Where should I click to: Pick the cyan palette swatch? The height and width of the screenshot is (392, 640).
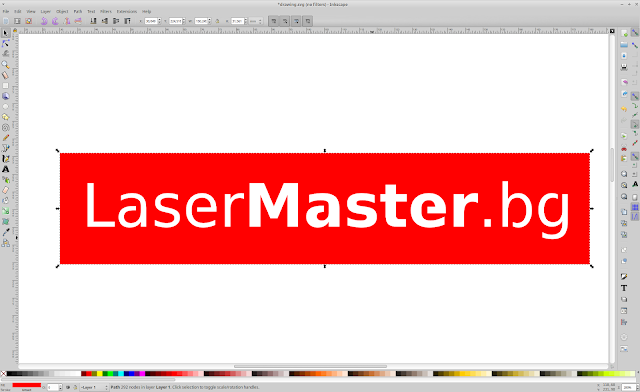121,373
